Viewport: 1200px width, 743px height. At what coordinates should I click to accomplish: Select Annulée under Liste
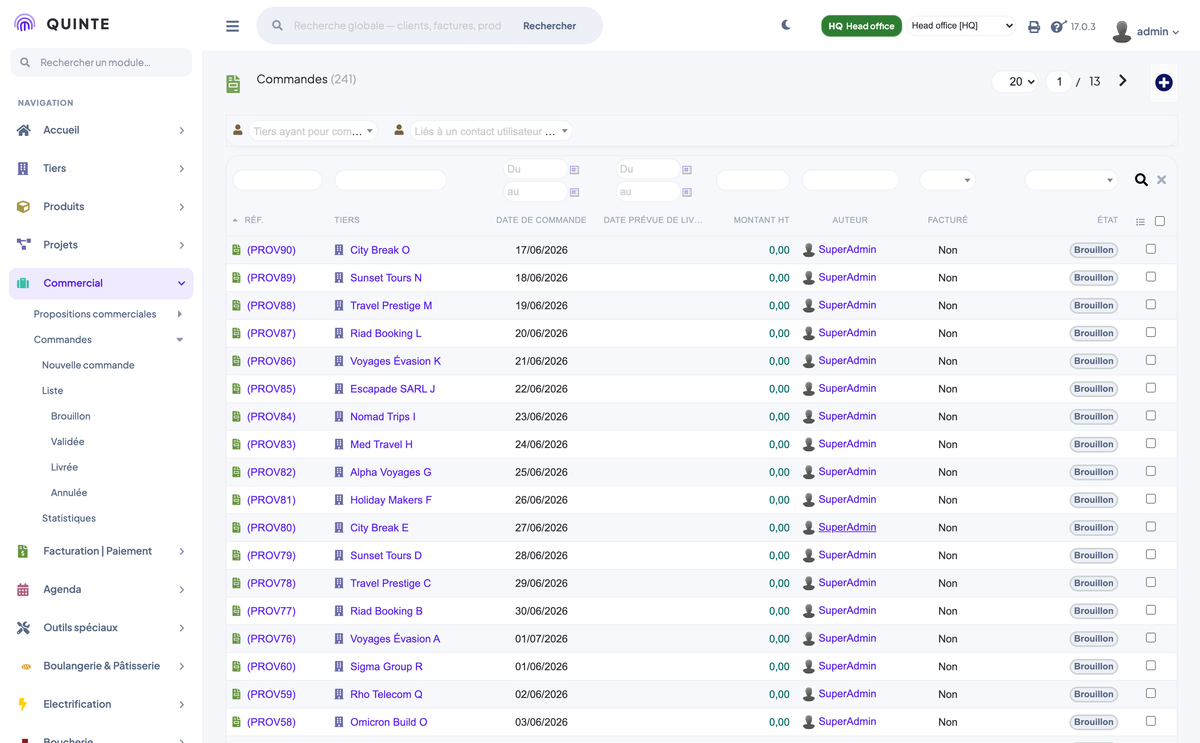[69, 493]
